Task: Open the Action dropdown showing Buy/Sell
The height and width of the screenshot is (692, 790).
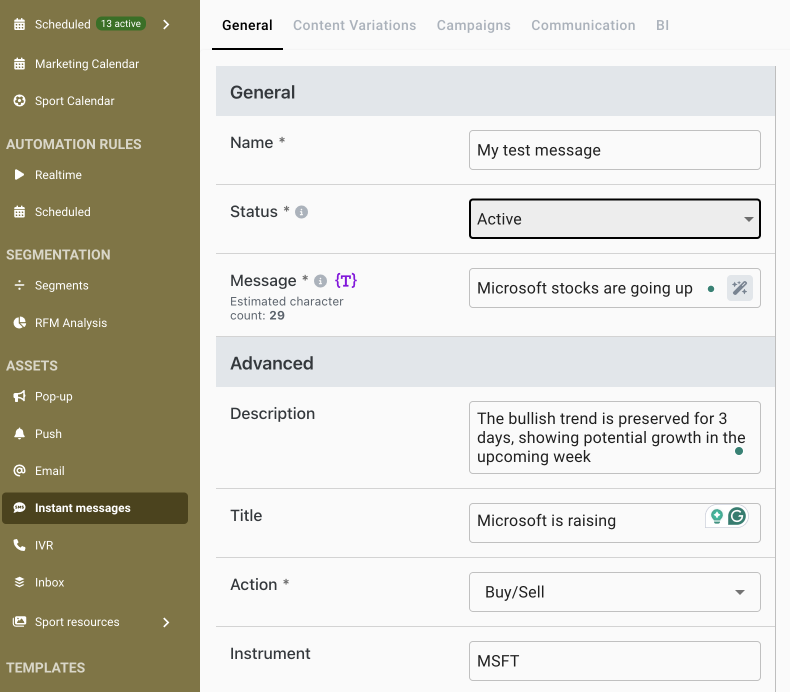Action: point(614,592)
